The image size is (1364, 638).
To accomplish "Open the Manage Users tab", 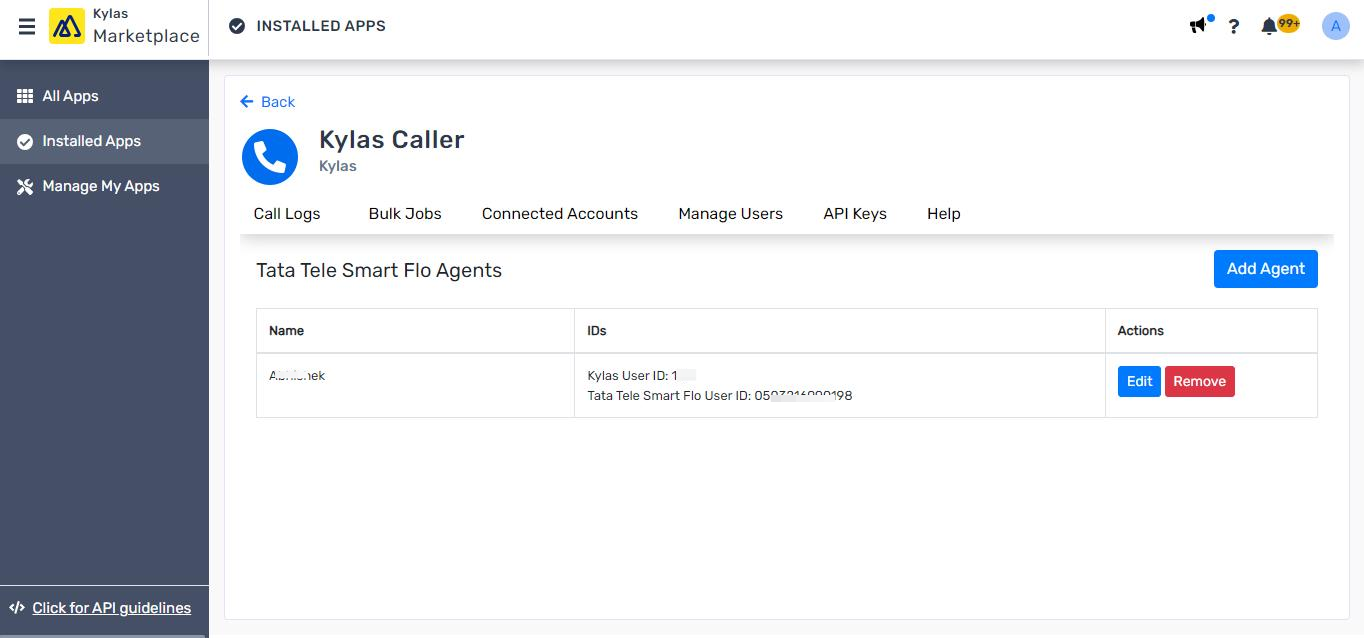I will point(731,213).
